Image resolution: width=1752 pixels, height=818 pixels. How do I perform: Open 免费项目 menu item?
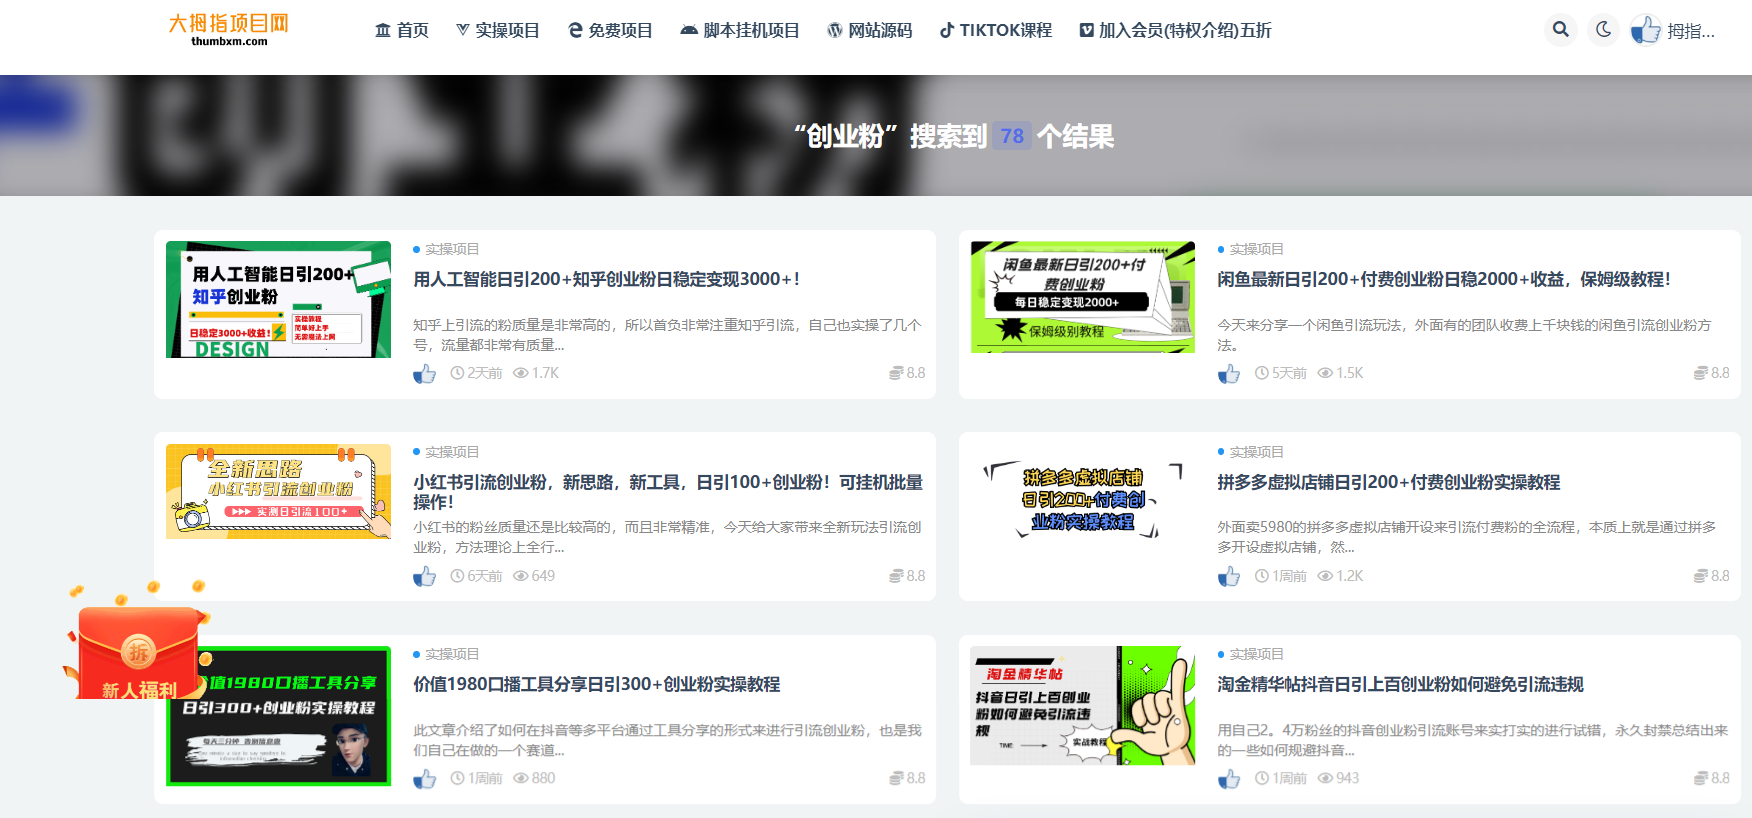[x=610, y=30]
